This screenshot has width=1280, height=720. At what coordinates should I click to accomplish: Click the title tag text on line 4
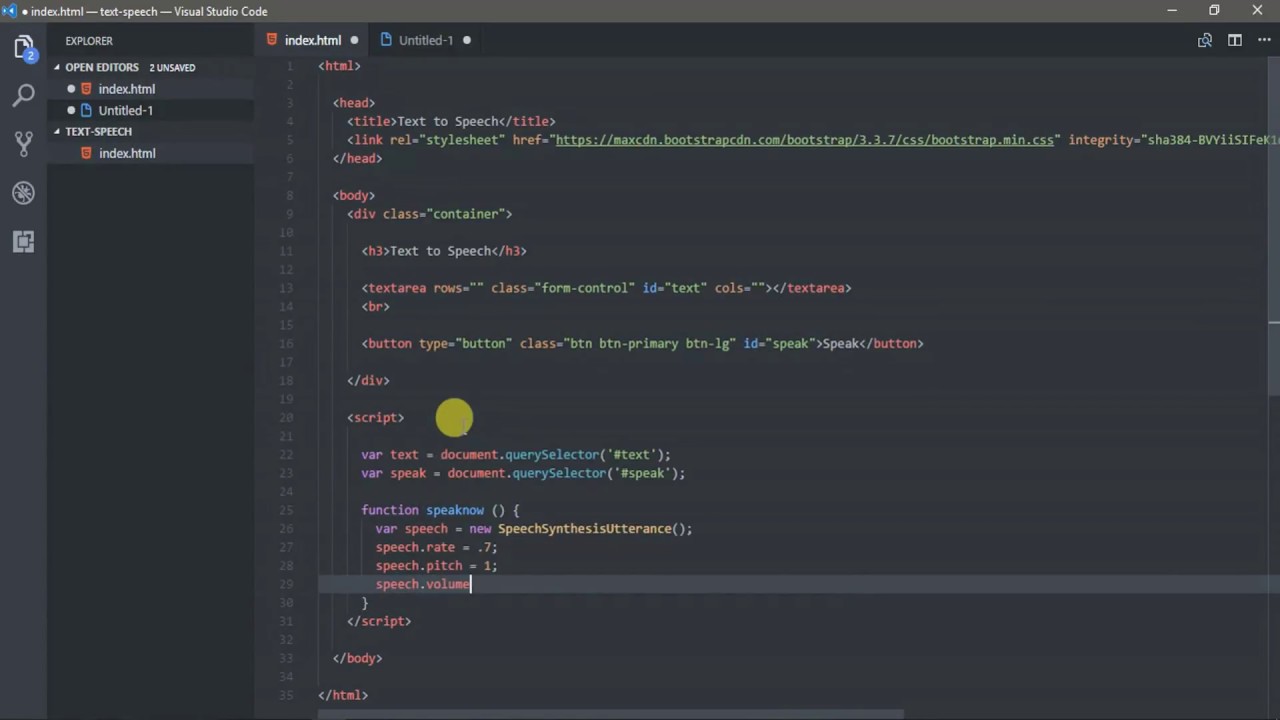(x=451, y=121)
